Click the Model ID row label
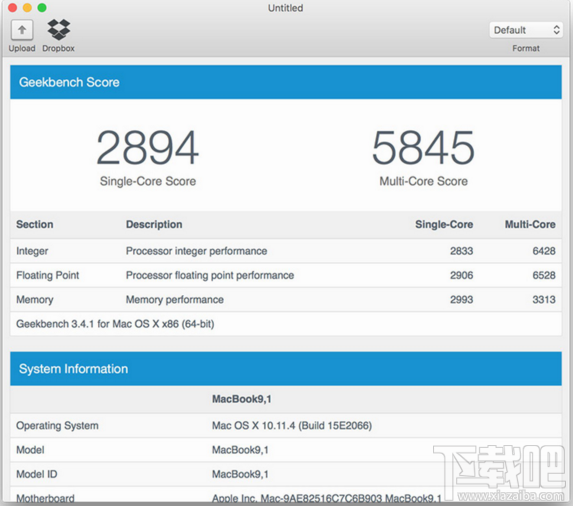The height and width of the screenshot is (506, 573). 37,474
